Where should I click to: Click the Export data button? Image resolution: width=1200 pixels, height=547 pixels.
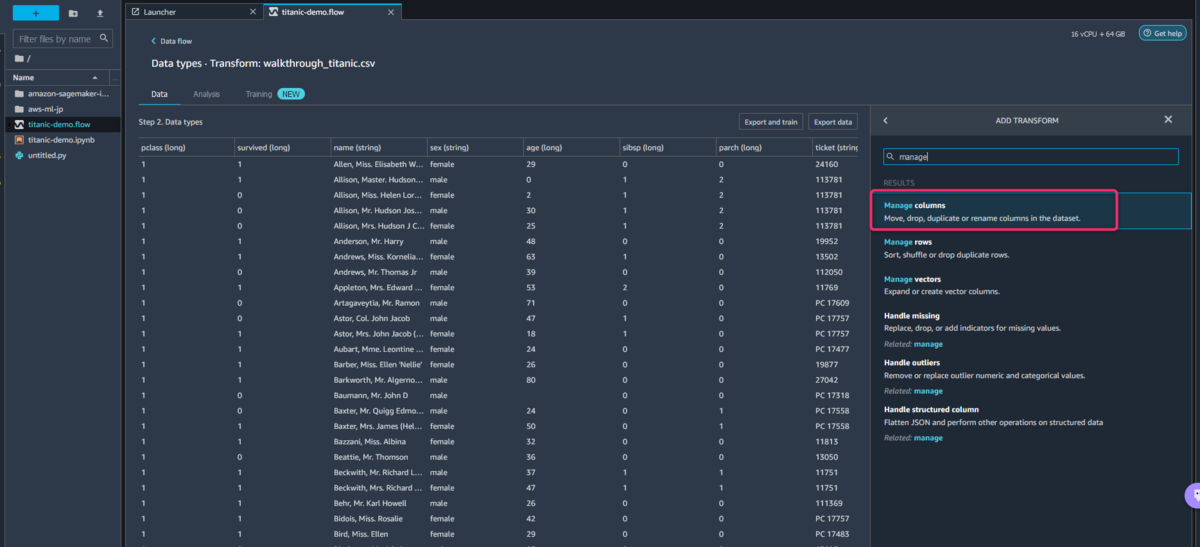coord(833,122)
